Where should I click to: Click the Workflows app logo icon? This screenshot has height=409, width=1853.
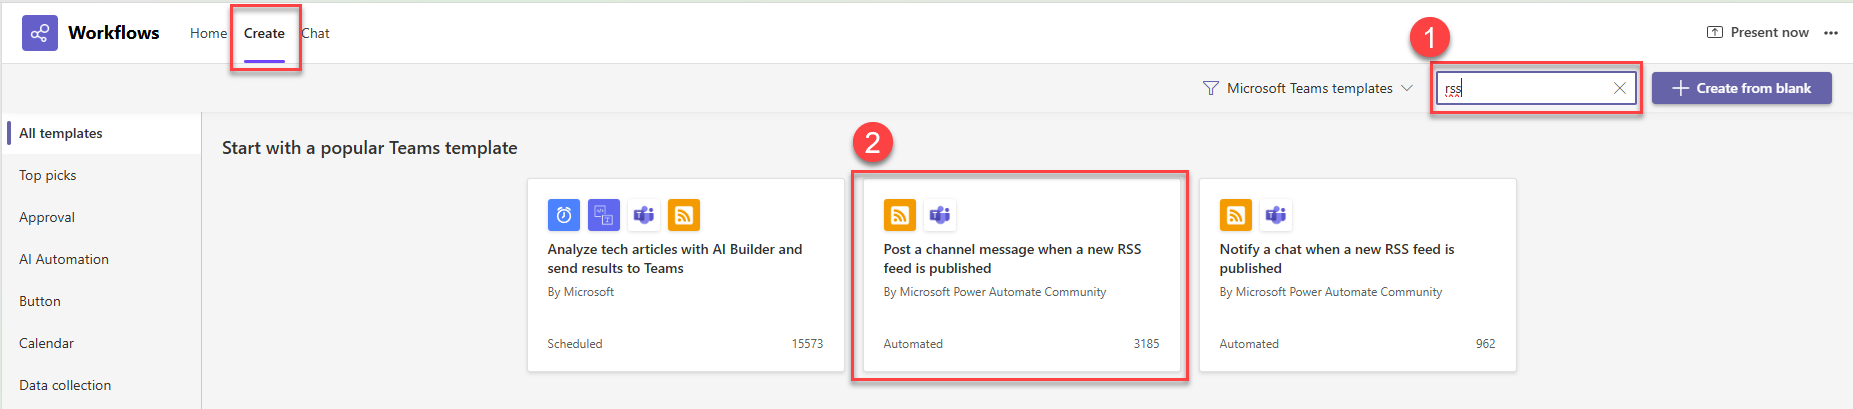pyautogui.click(x=40, y=33)
